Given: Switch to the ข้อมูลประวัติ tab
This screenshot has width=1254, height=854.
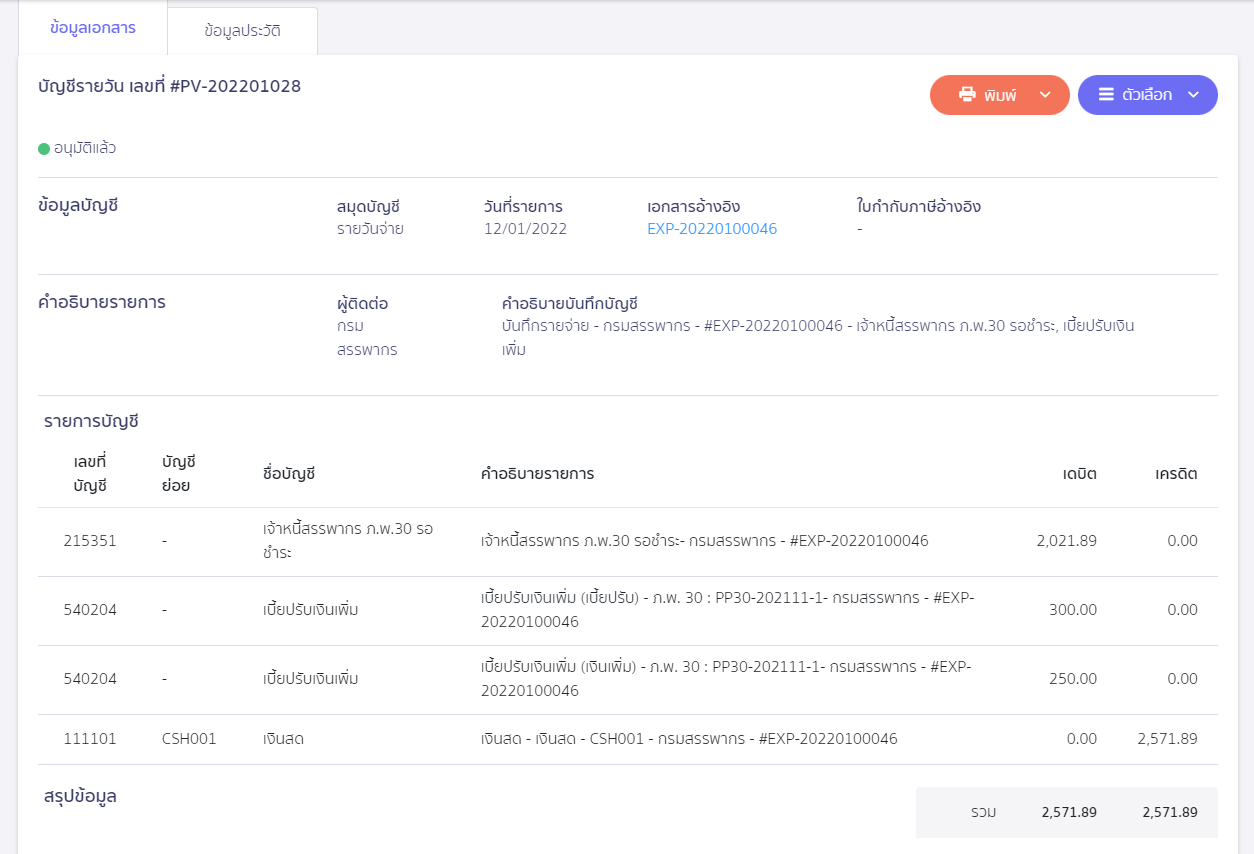Looking at the screenshot, I should [x=242, y=31].
